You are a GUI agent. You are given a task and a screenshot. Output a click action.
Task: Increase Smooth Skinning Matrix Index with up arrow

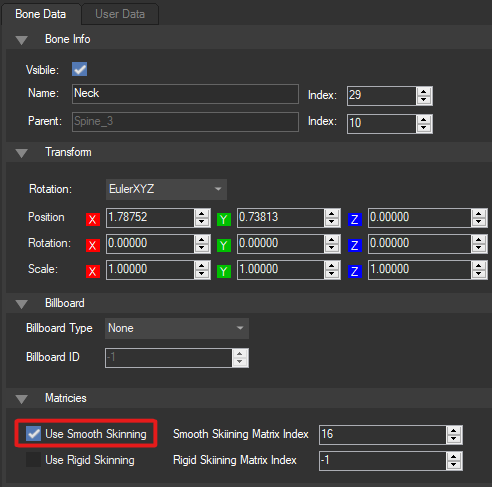(x=453, y=431)
